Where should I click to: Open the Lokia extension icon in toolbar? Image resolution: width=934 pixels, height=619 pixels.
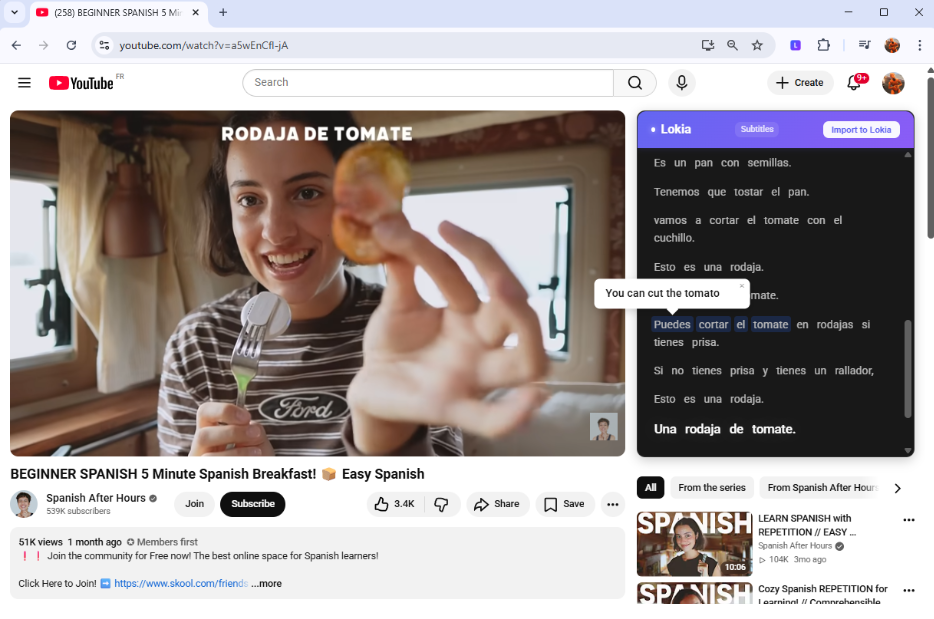pyautogui.click(x=795, y=45)
